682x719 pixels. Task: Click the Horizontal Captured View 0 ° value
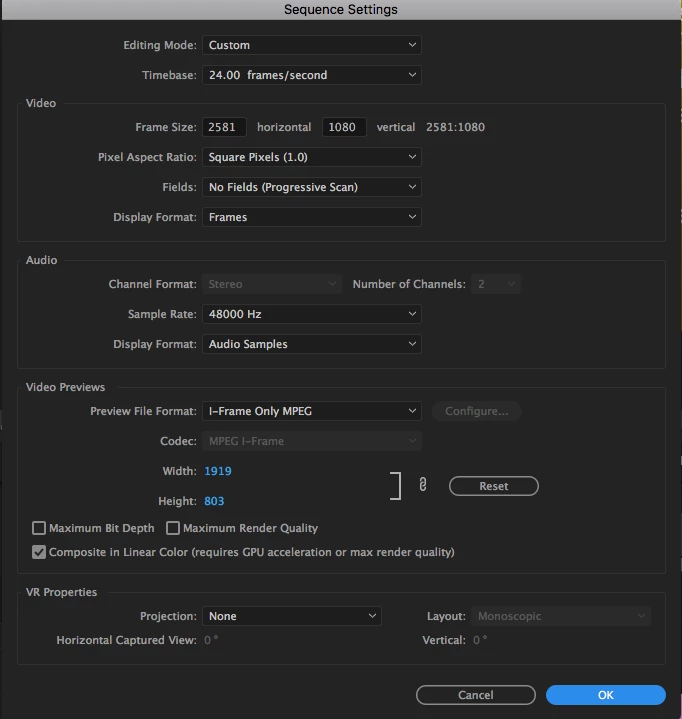coord(211,640)
